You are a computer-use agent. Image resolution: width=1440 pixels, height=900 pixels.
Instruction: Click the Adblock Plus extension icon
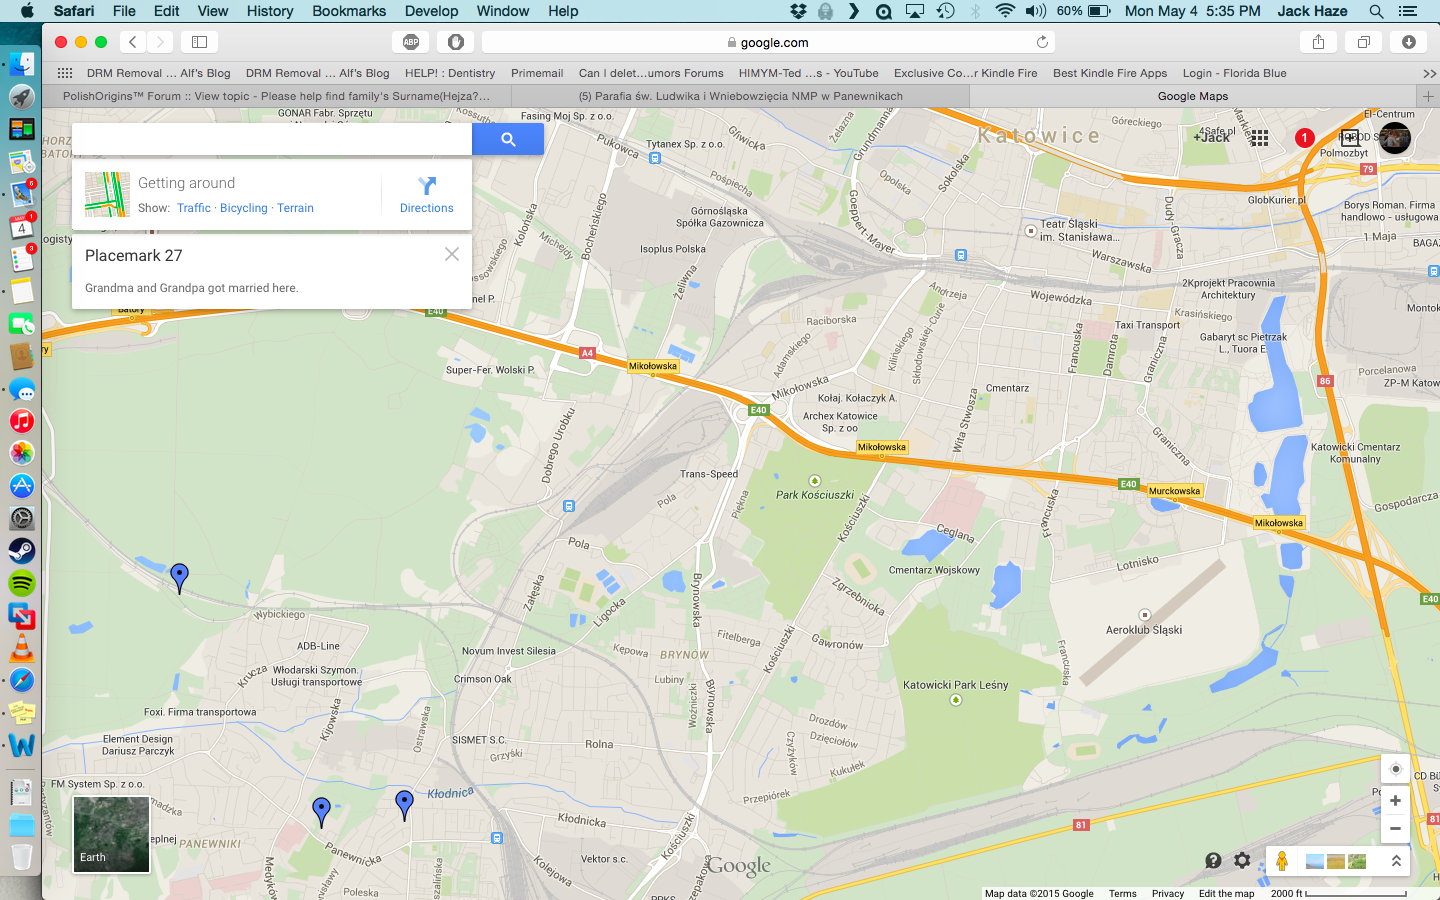point(410,42)
